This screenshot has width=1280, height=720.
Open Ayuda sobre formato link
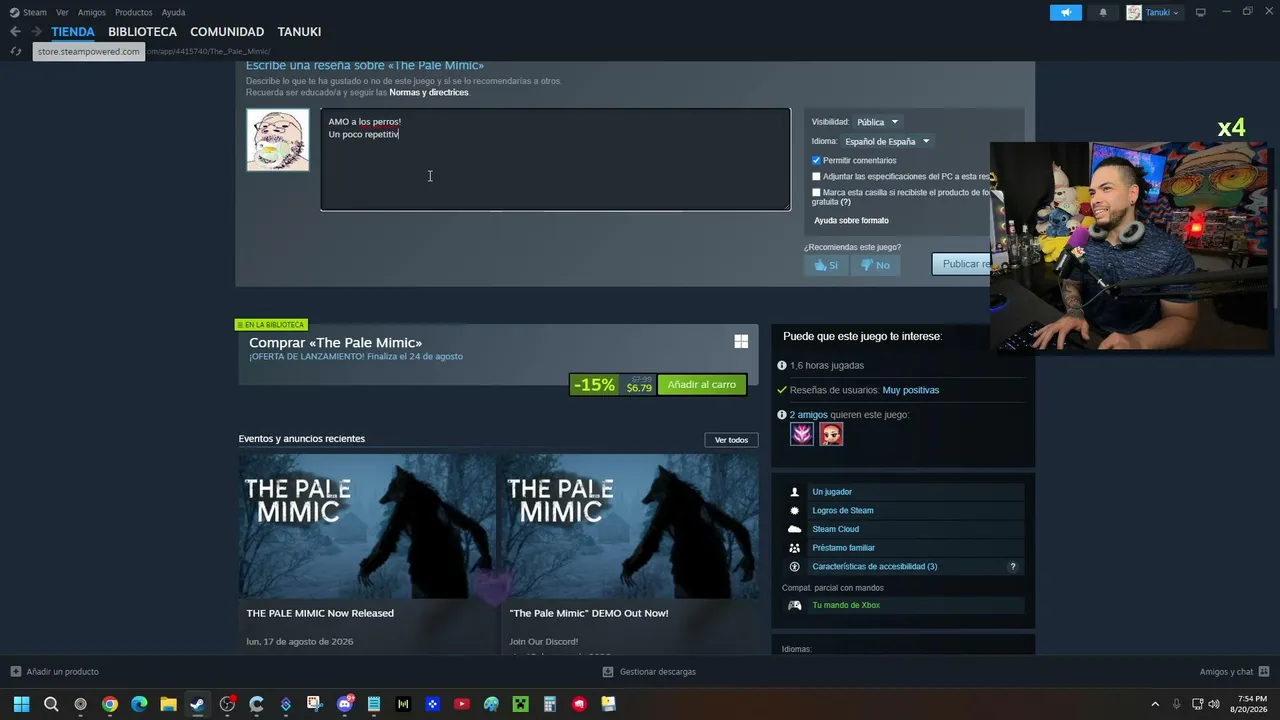tap(851, 220)
